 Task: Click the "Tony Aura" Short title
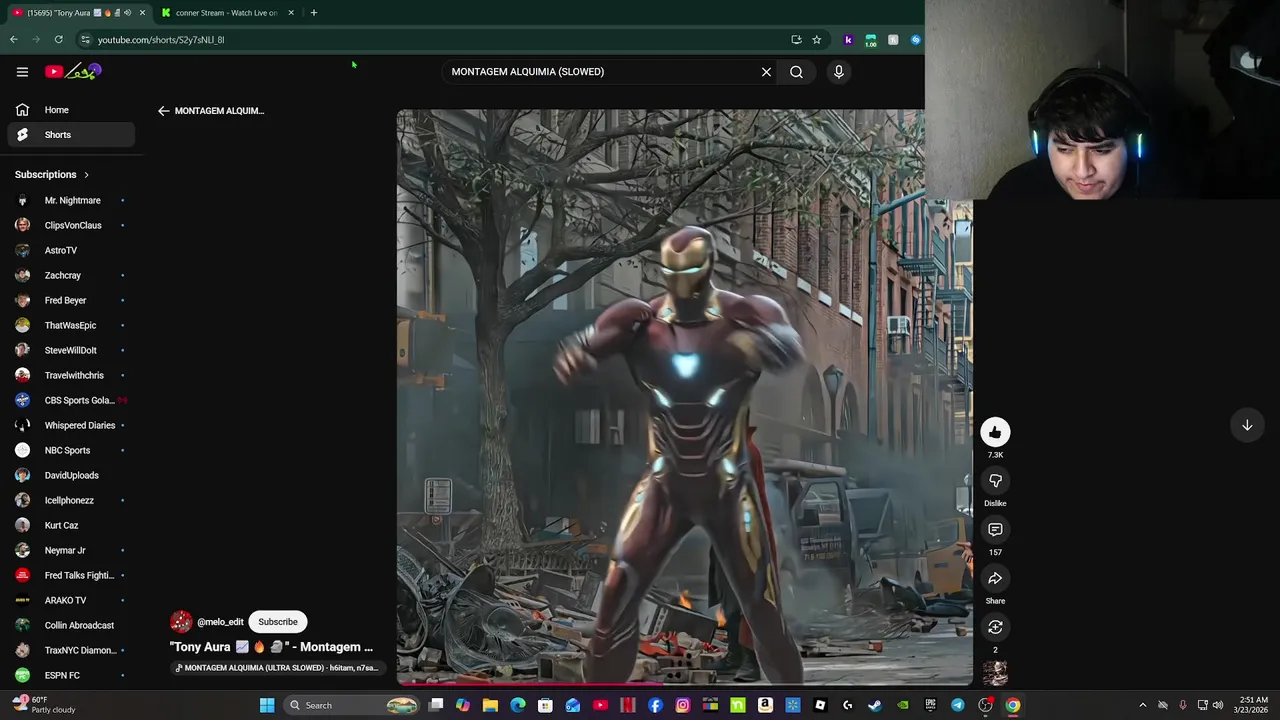tap(271, 647)
